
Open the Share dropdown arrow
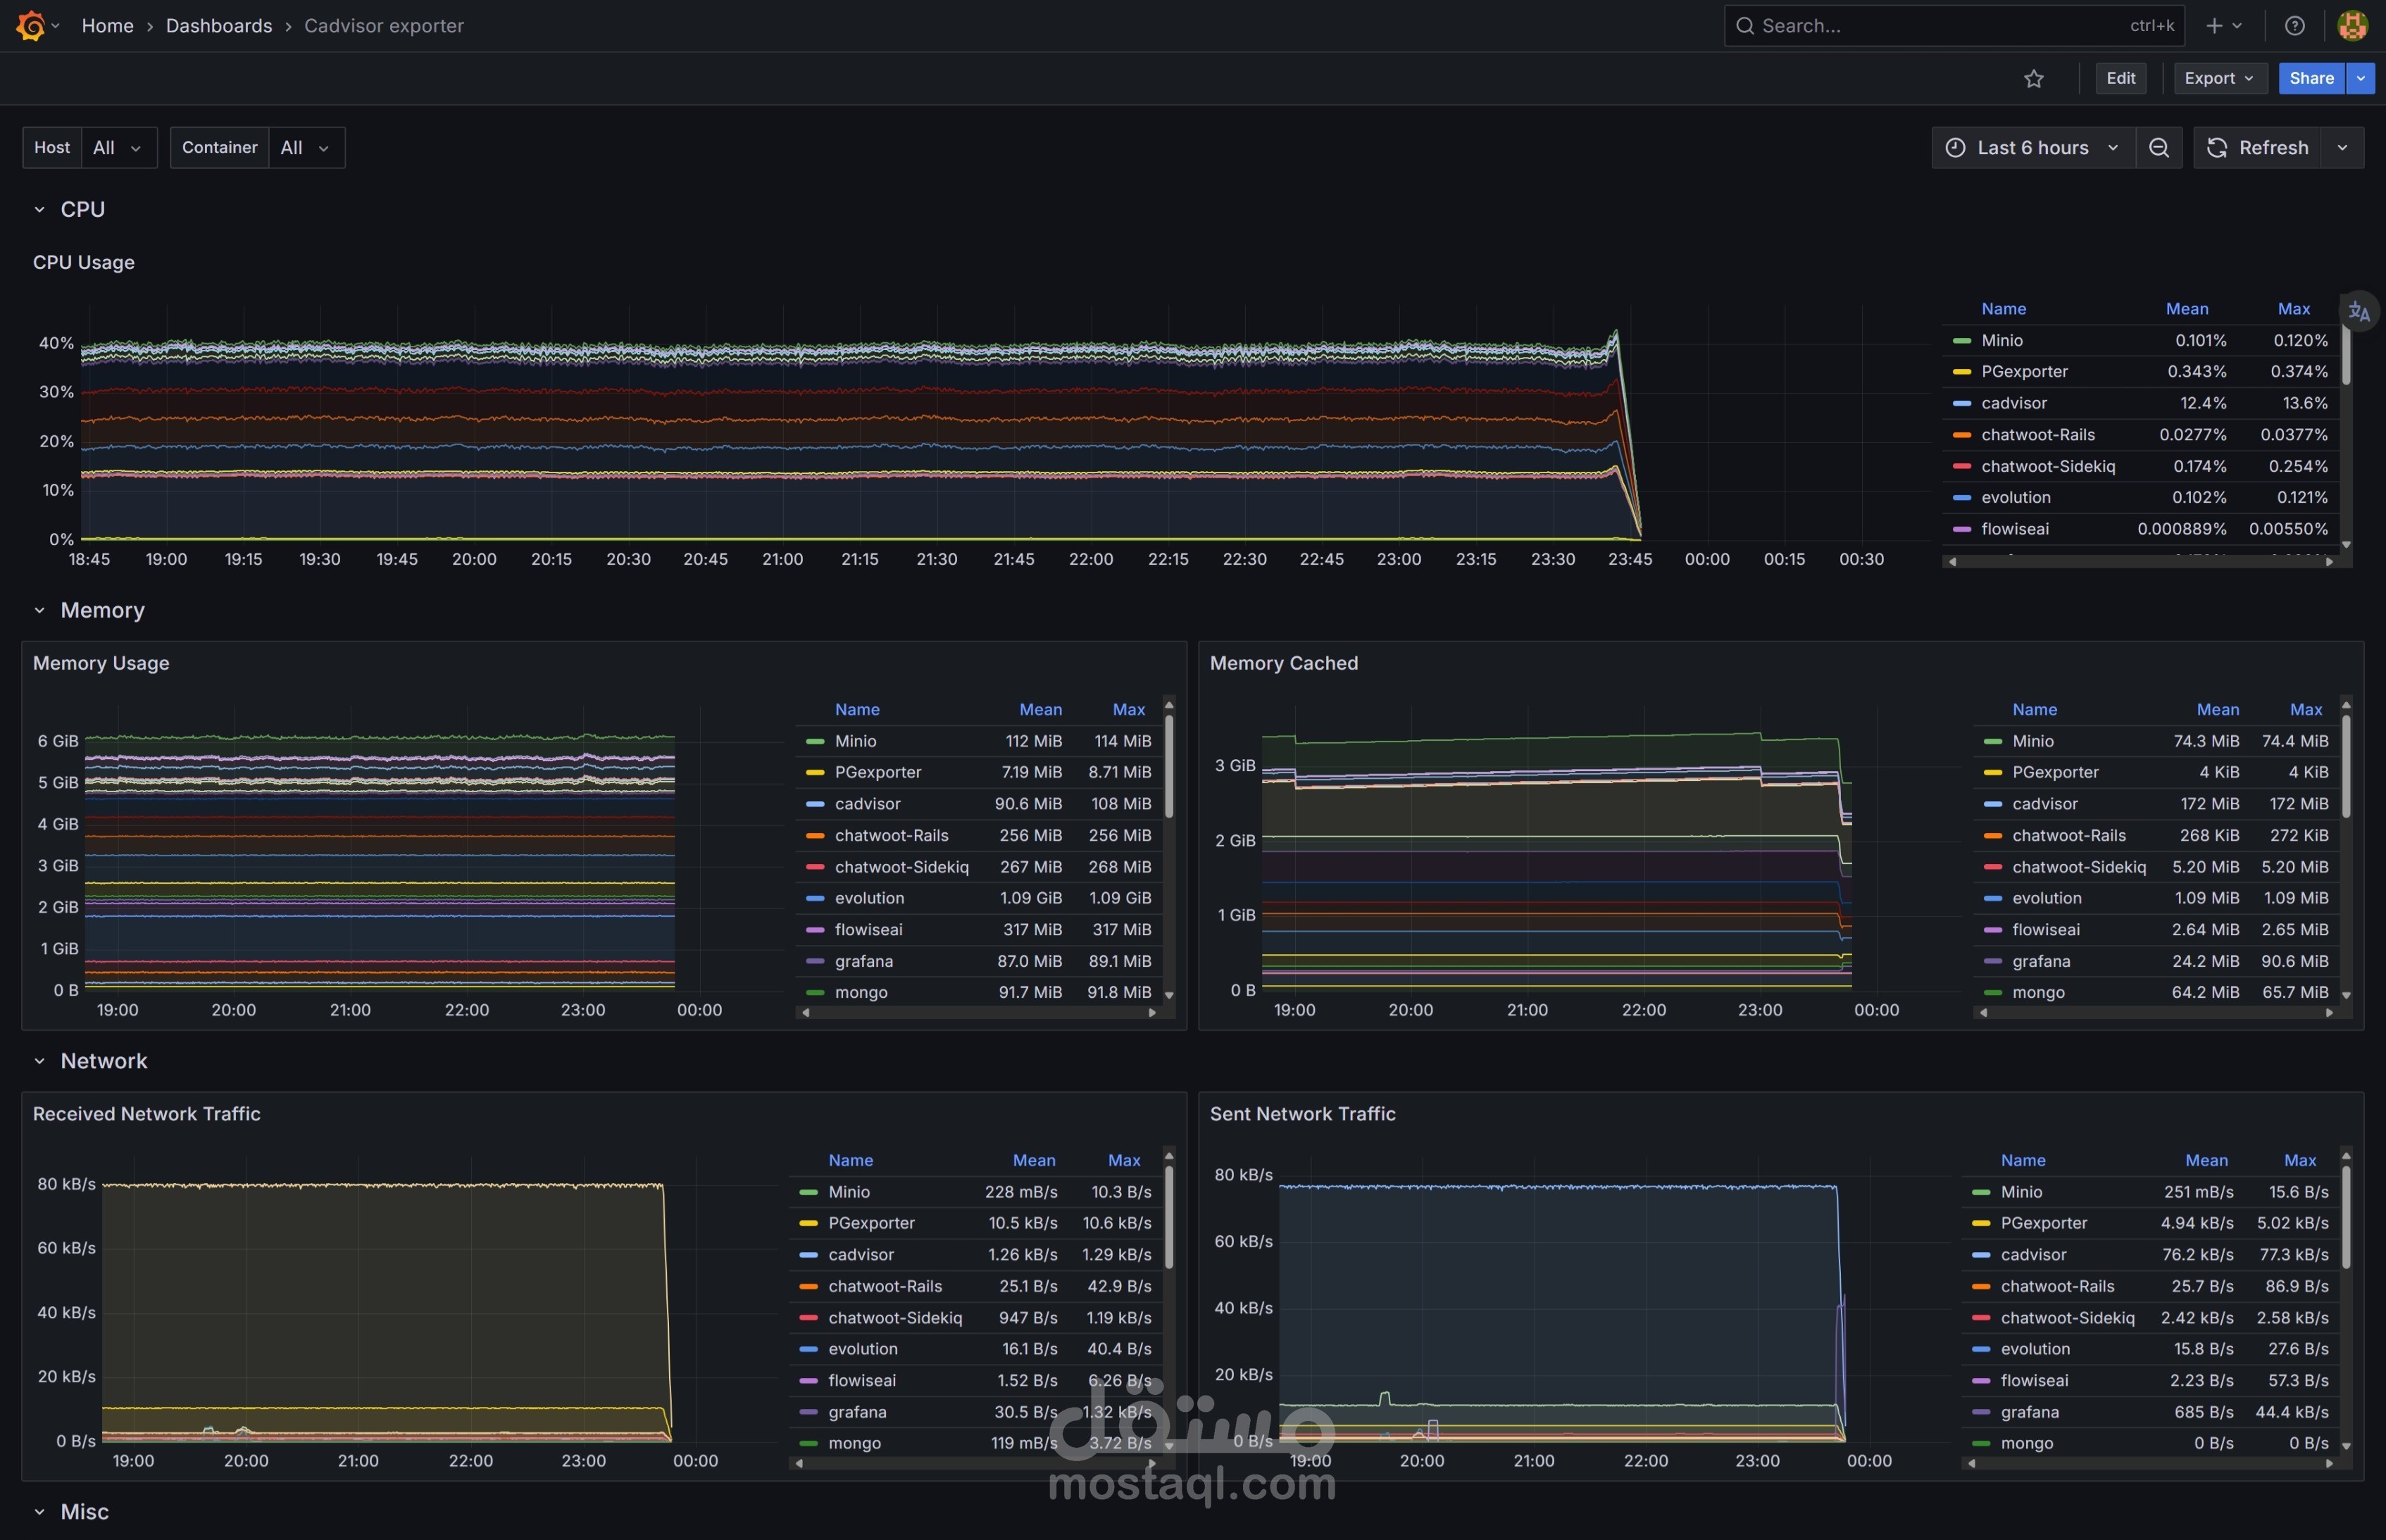[2360, 78]
